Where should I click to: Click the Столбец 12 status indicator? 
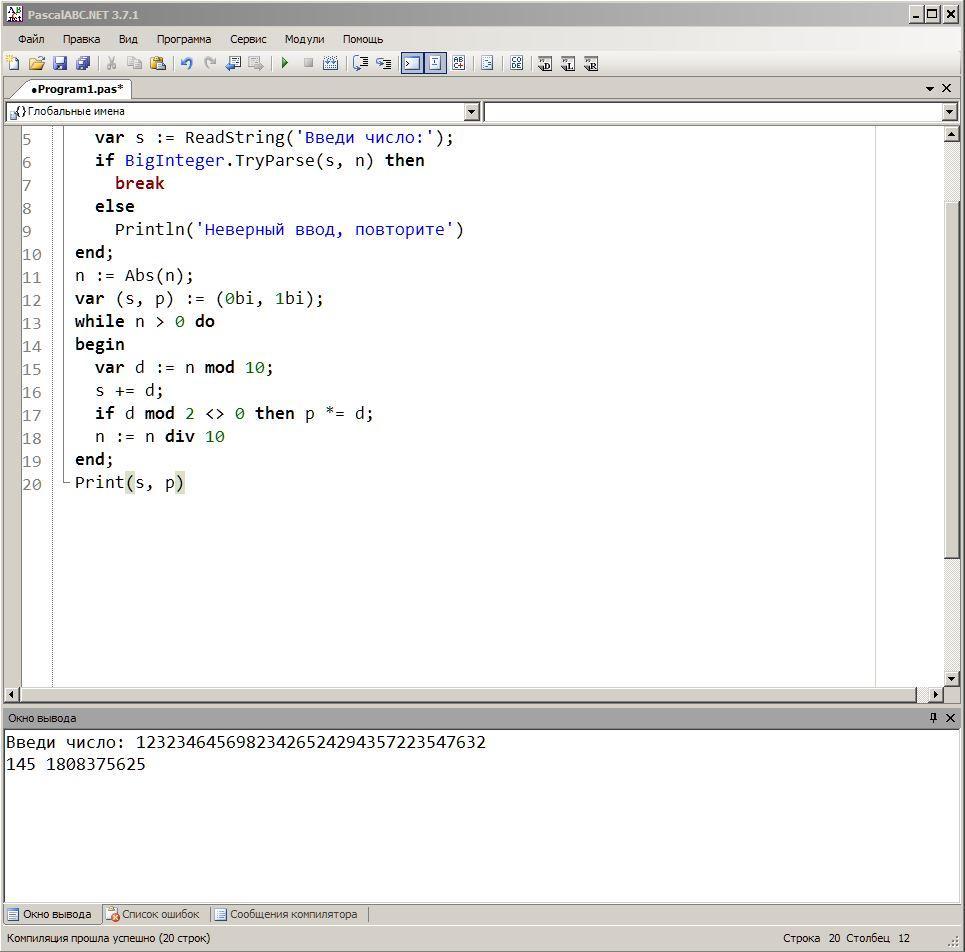point(878,938)
